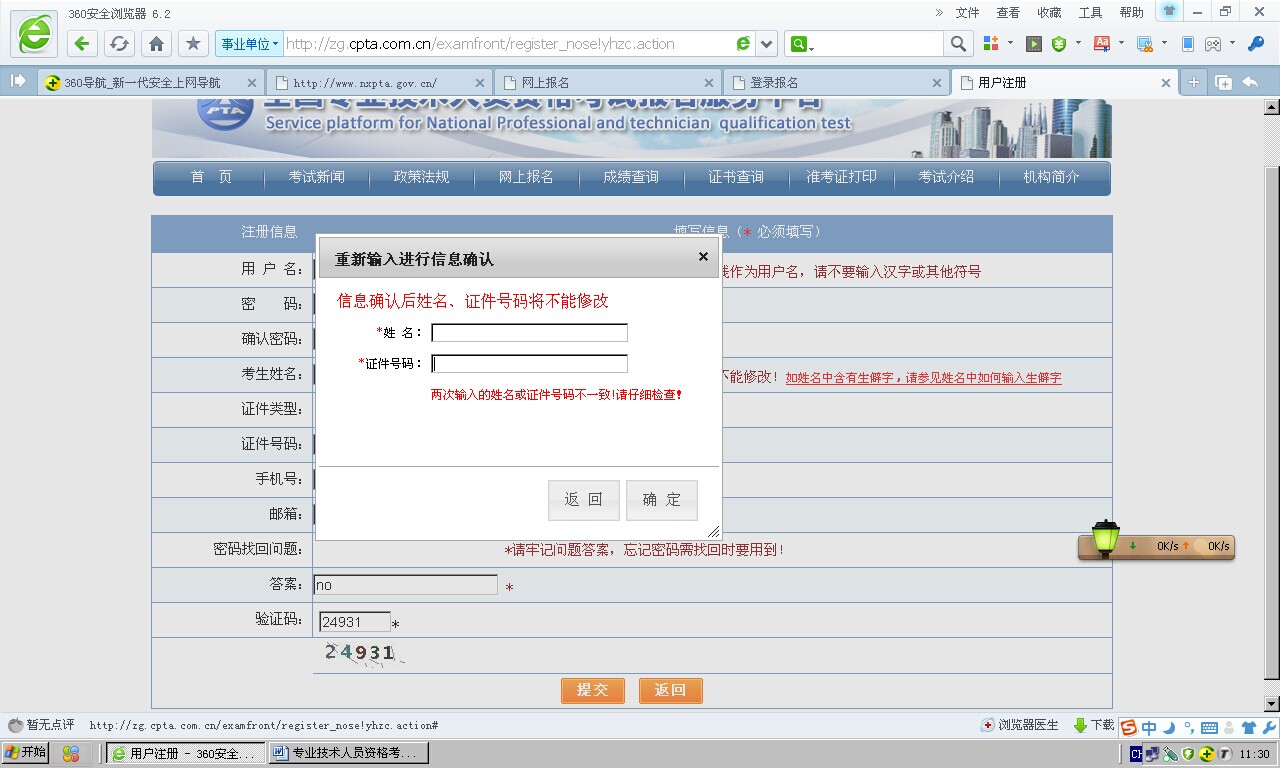Open the 下载 downloads button
Image resolution: width=1280 pixels, height=768 pixels.
click(x=1094, y=725)
